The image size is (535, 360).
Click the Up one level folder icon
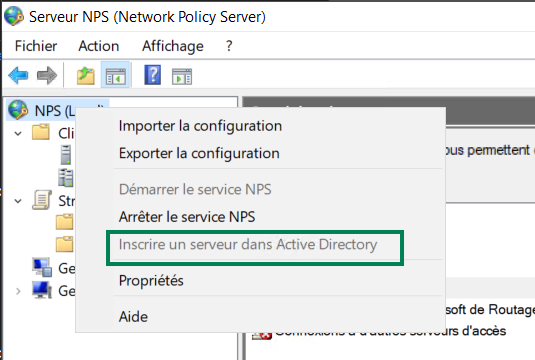click(x=86, y=76)
